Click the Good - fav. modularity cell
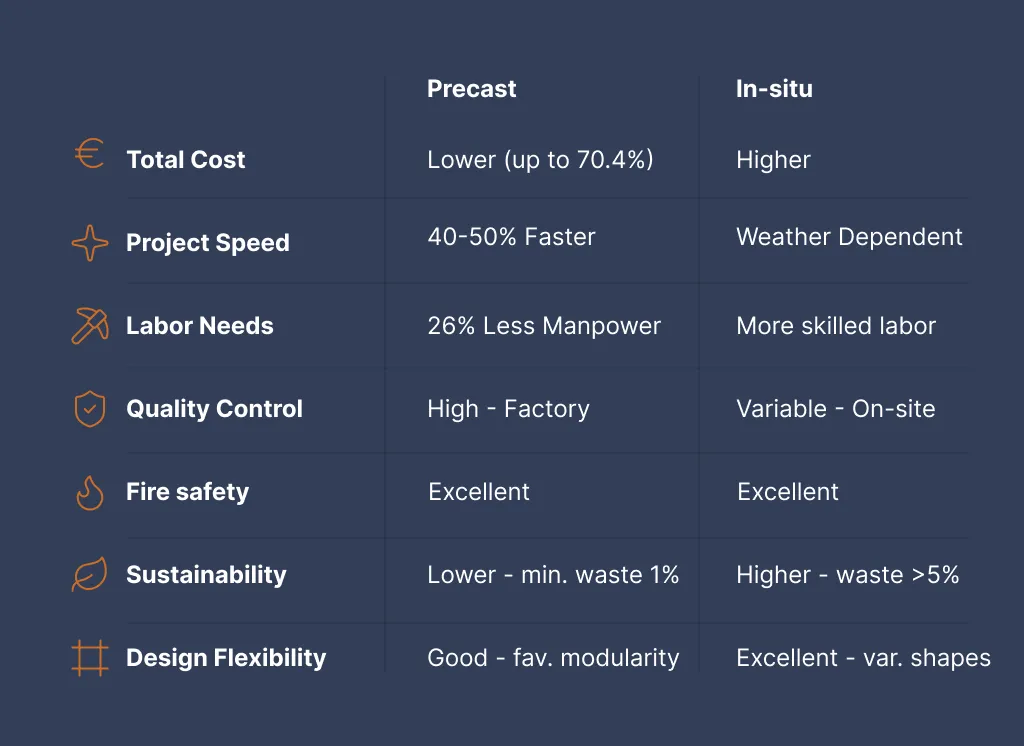 click(x=553, y=658)
